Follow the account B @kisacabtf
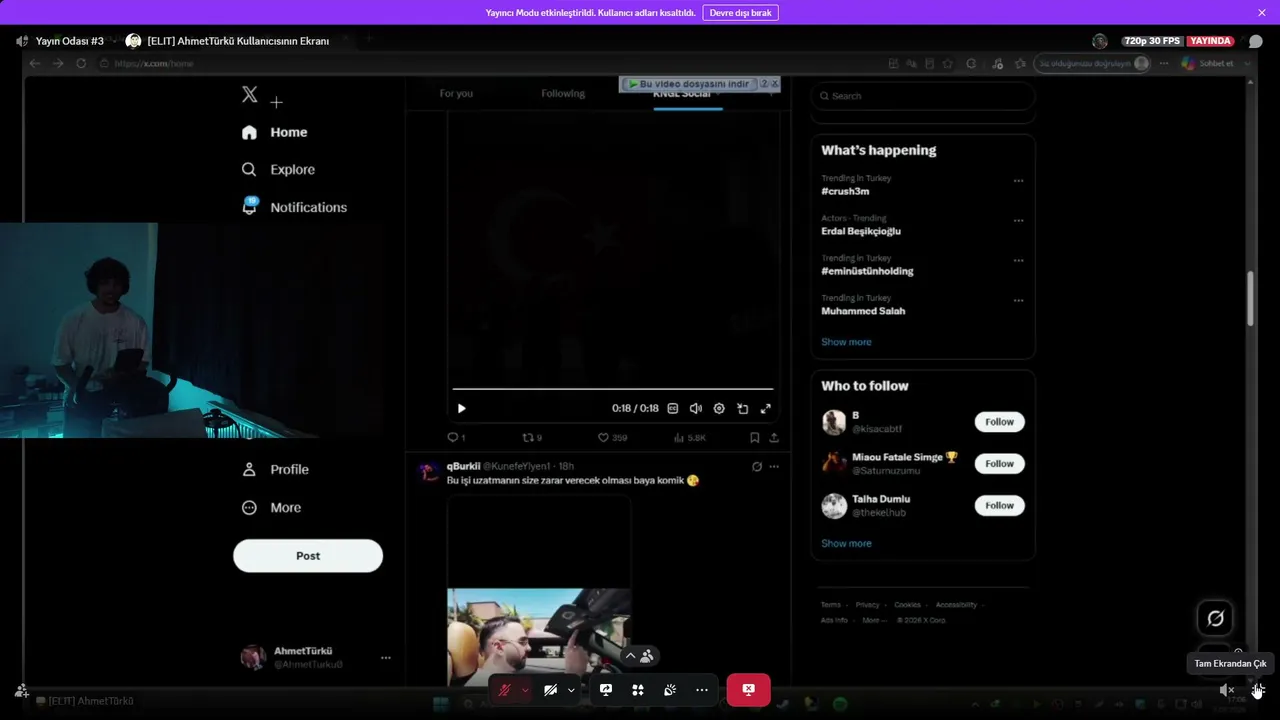The height and width of the screenshot is (720, 1280). pyautogui.click(x=1000, y=422)
